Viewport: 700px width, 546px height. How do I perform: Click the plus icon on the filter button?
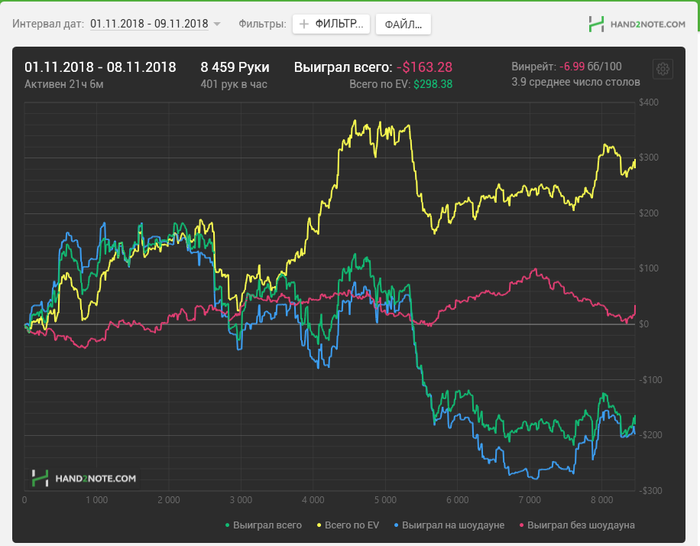click(x=304, y=24)
